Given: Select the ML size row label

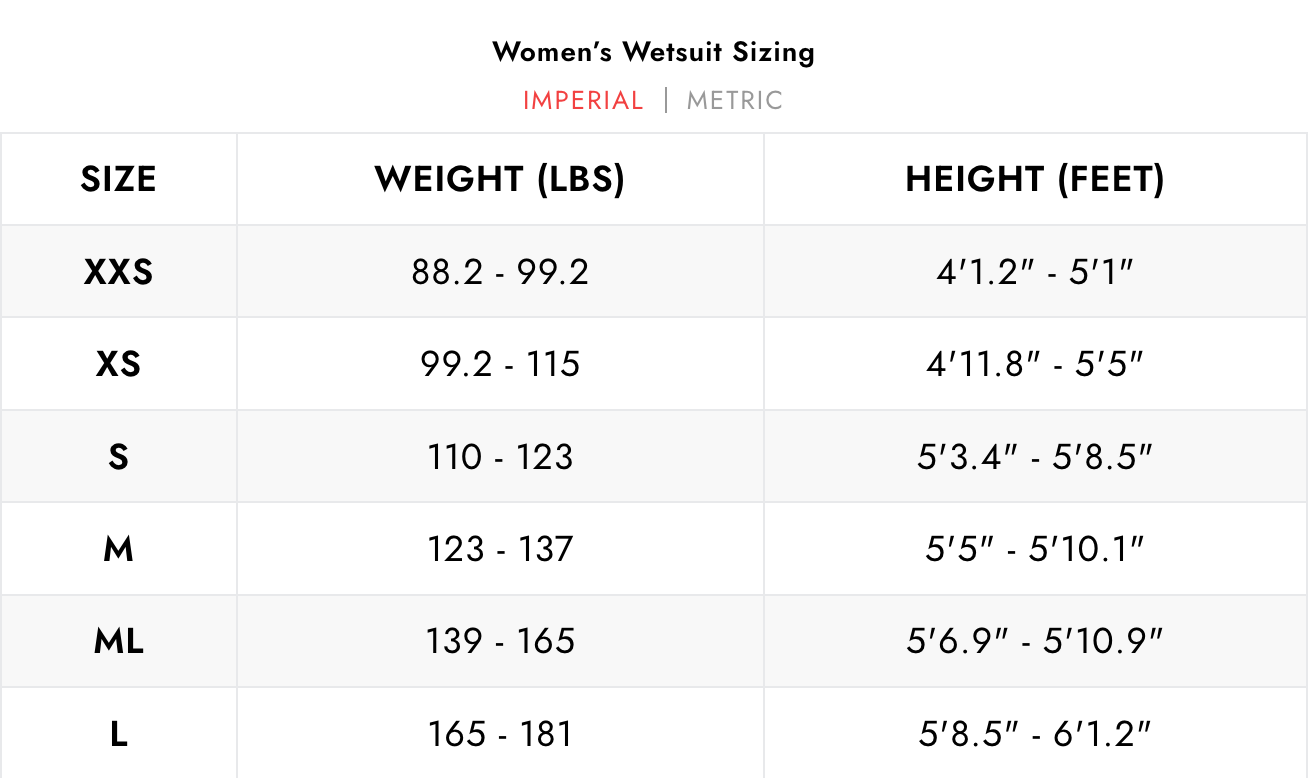Looking at the screenshot, I should click(118, 641).
